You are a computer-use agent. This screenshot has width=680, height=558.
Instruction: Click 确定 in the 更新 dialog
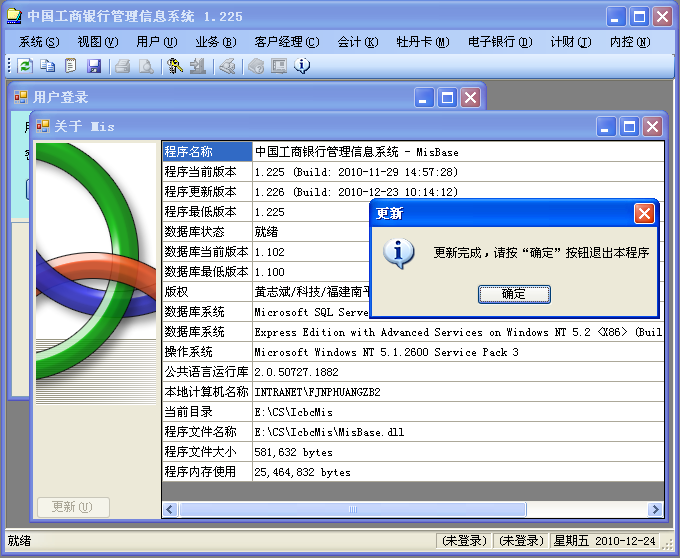514,294
